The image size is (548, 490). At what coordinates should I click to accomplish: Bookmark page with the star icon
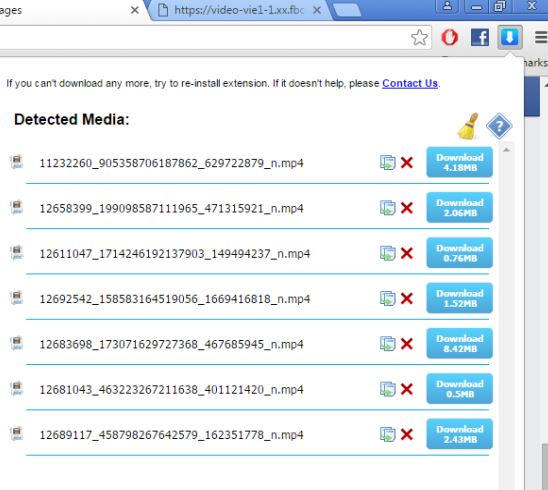419,37
